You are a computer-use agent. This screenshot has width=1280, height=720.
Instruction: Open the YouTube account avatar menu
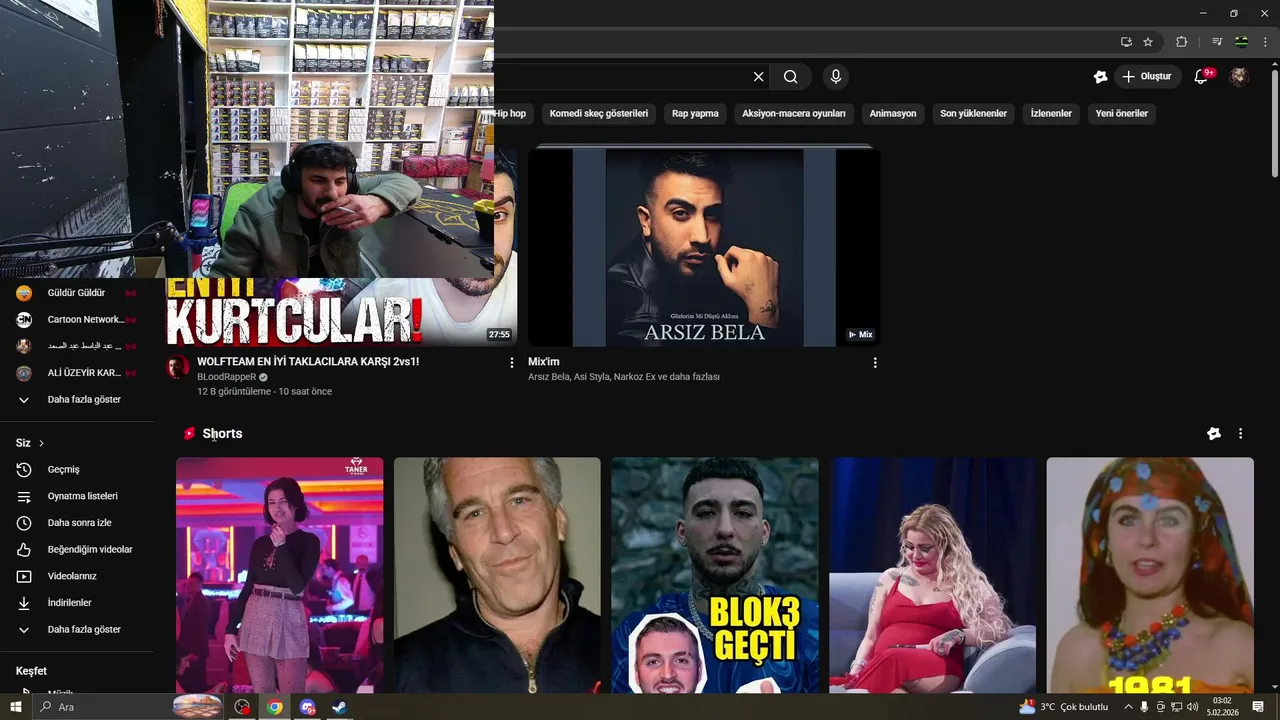[x=1239, y=77]
